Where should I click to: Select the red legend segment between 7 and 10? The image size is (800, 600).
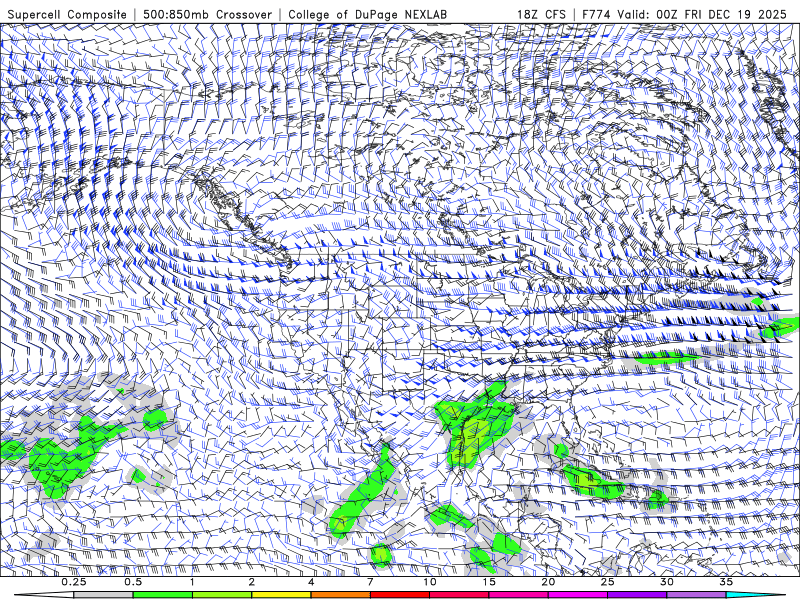click(x=400, y=595)
